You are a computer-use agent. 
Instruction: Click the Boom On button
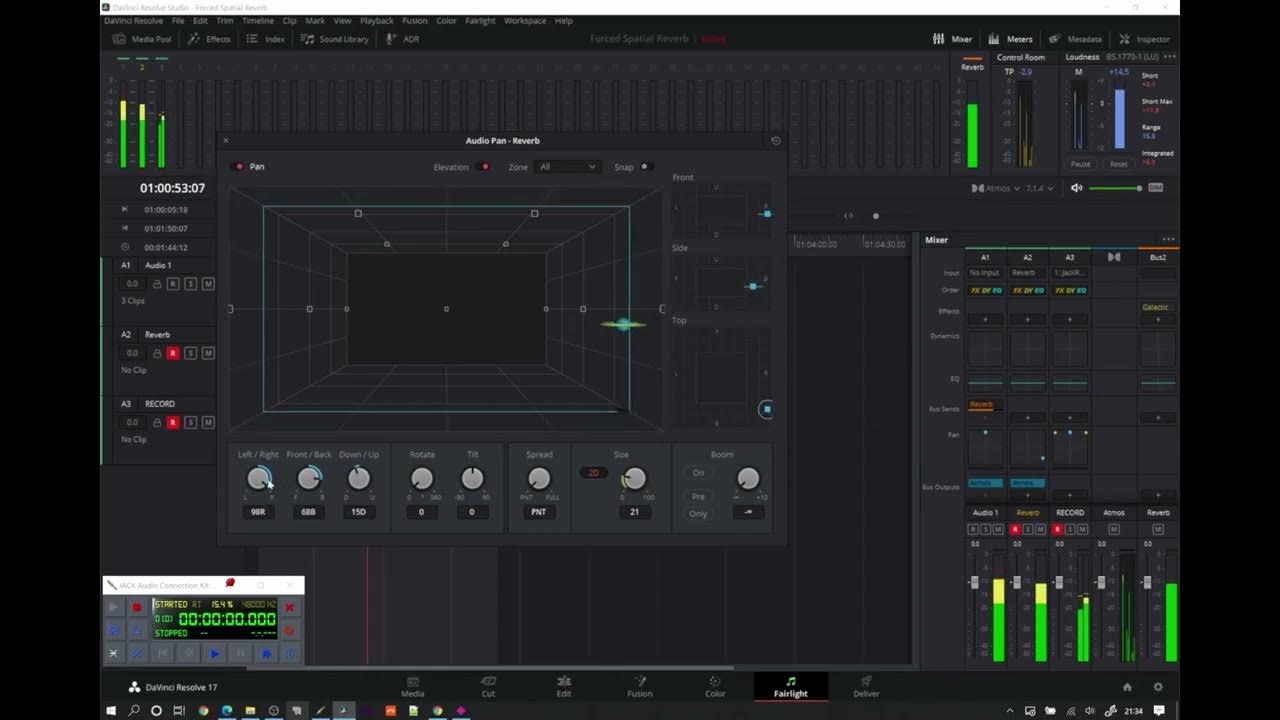coord(698,473)
